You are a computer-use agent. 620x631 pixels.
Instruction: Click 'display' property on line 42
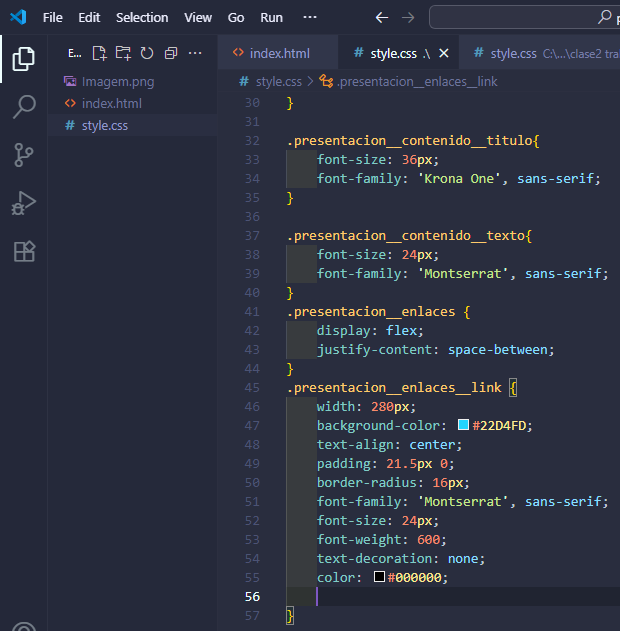pyautogui.click(x=343, y=331)
